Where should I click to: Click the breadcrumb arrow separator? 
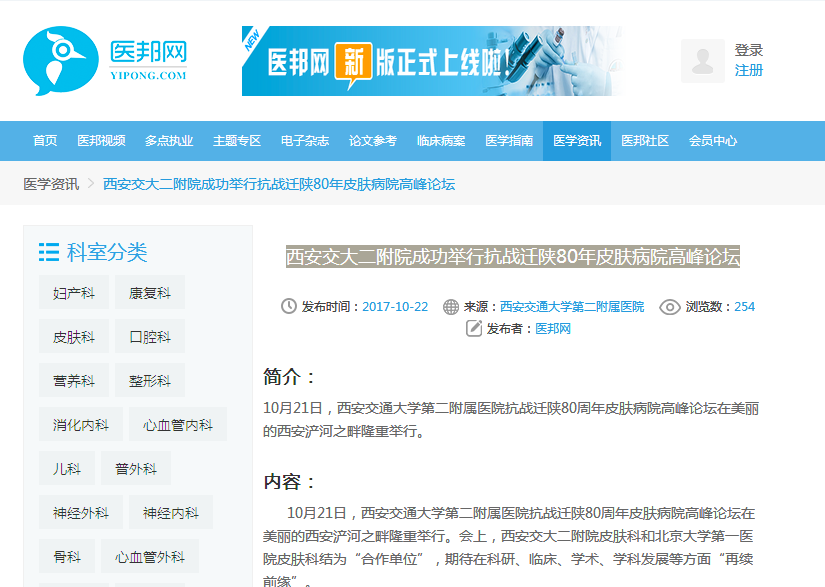tap(91, 184)
